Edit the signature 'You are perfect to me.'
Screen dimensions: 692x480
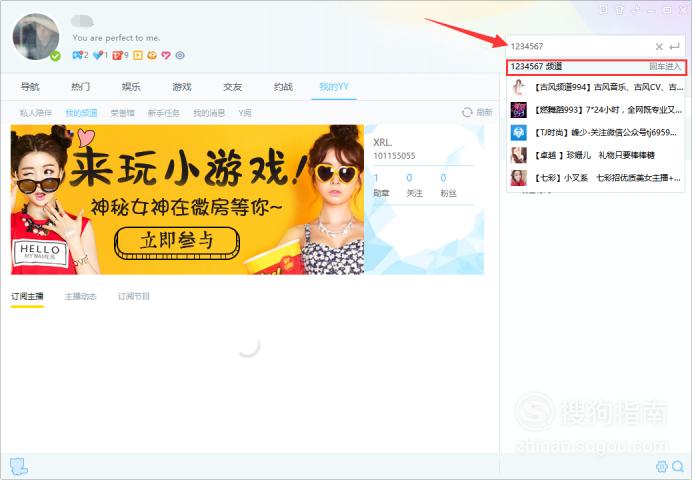pos(116,38)
